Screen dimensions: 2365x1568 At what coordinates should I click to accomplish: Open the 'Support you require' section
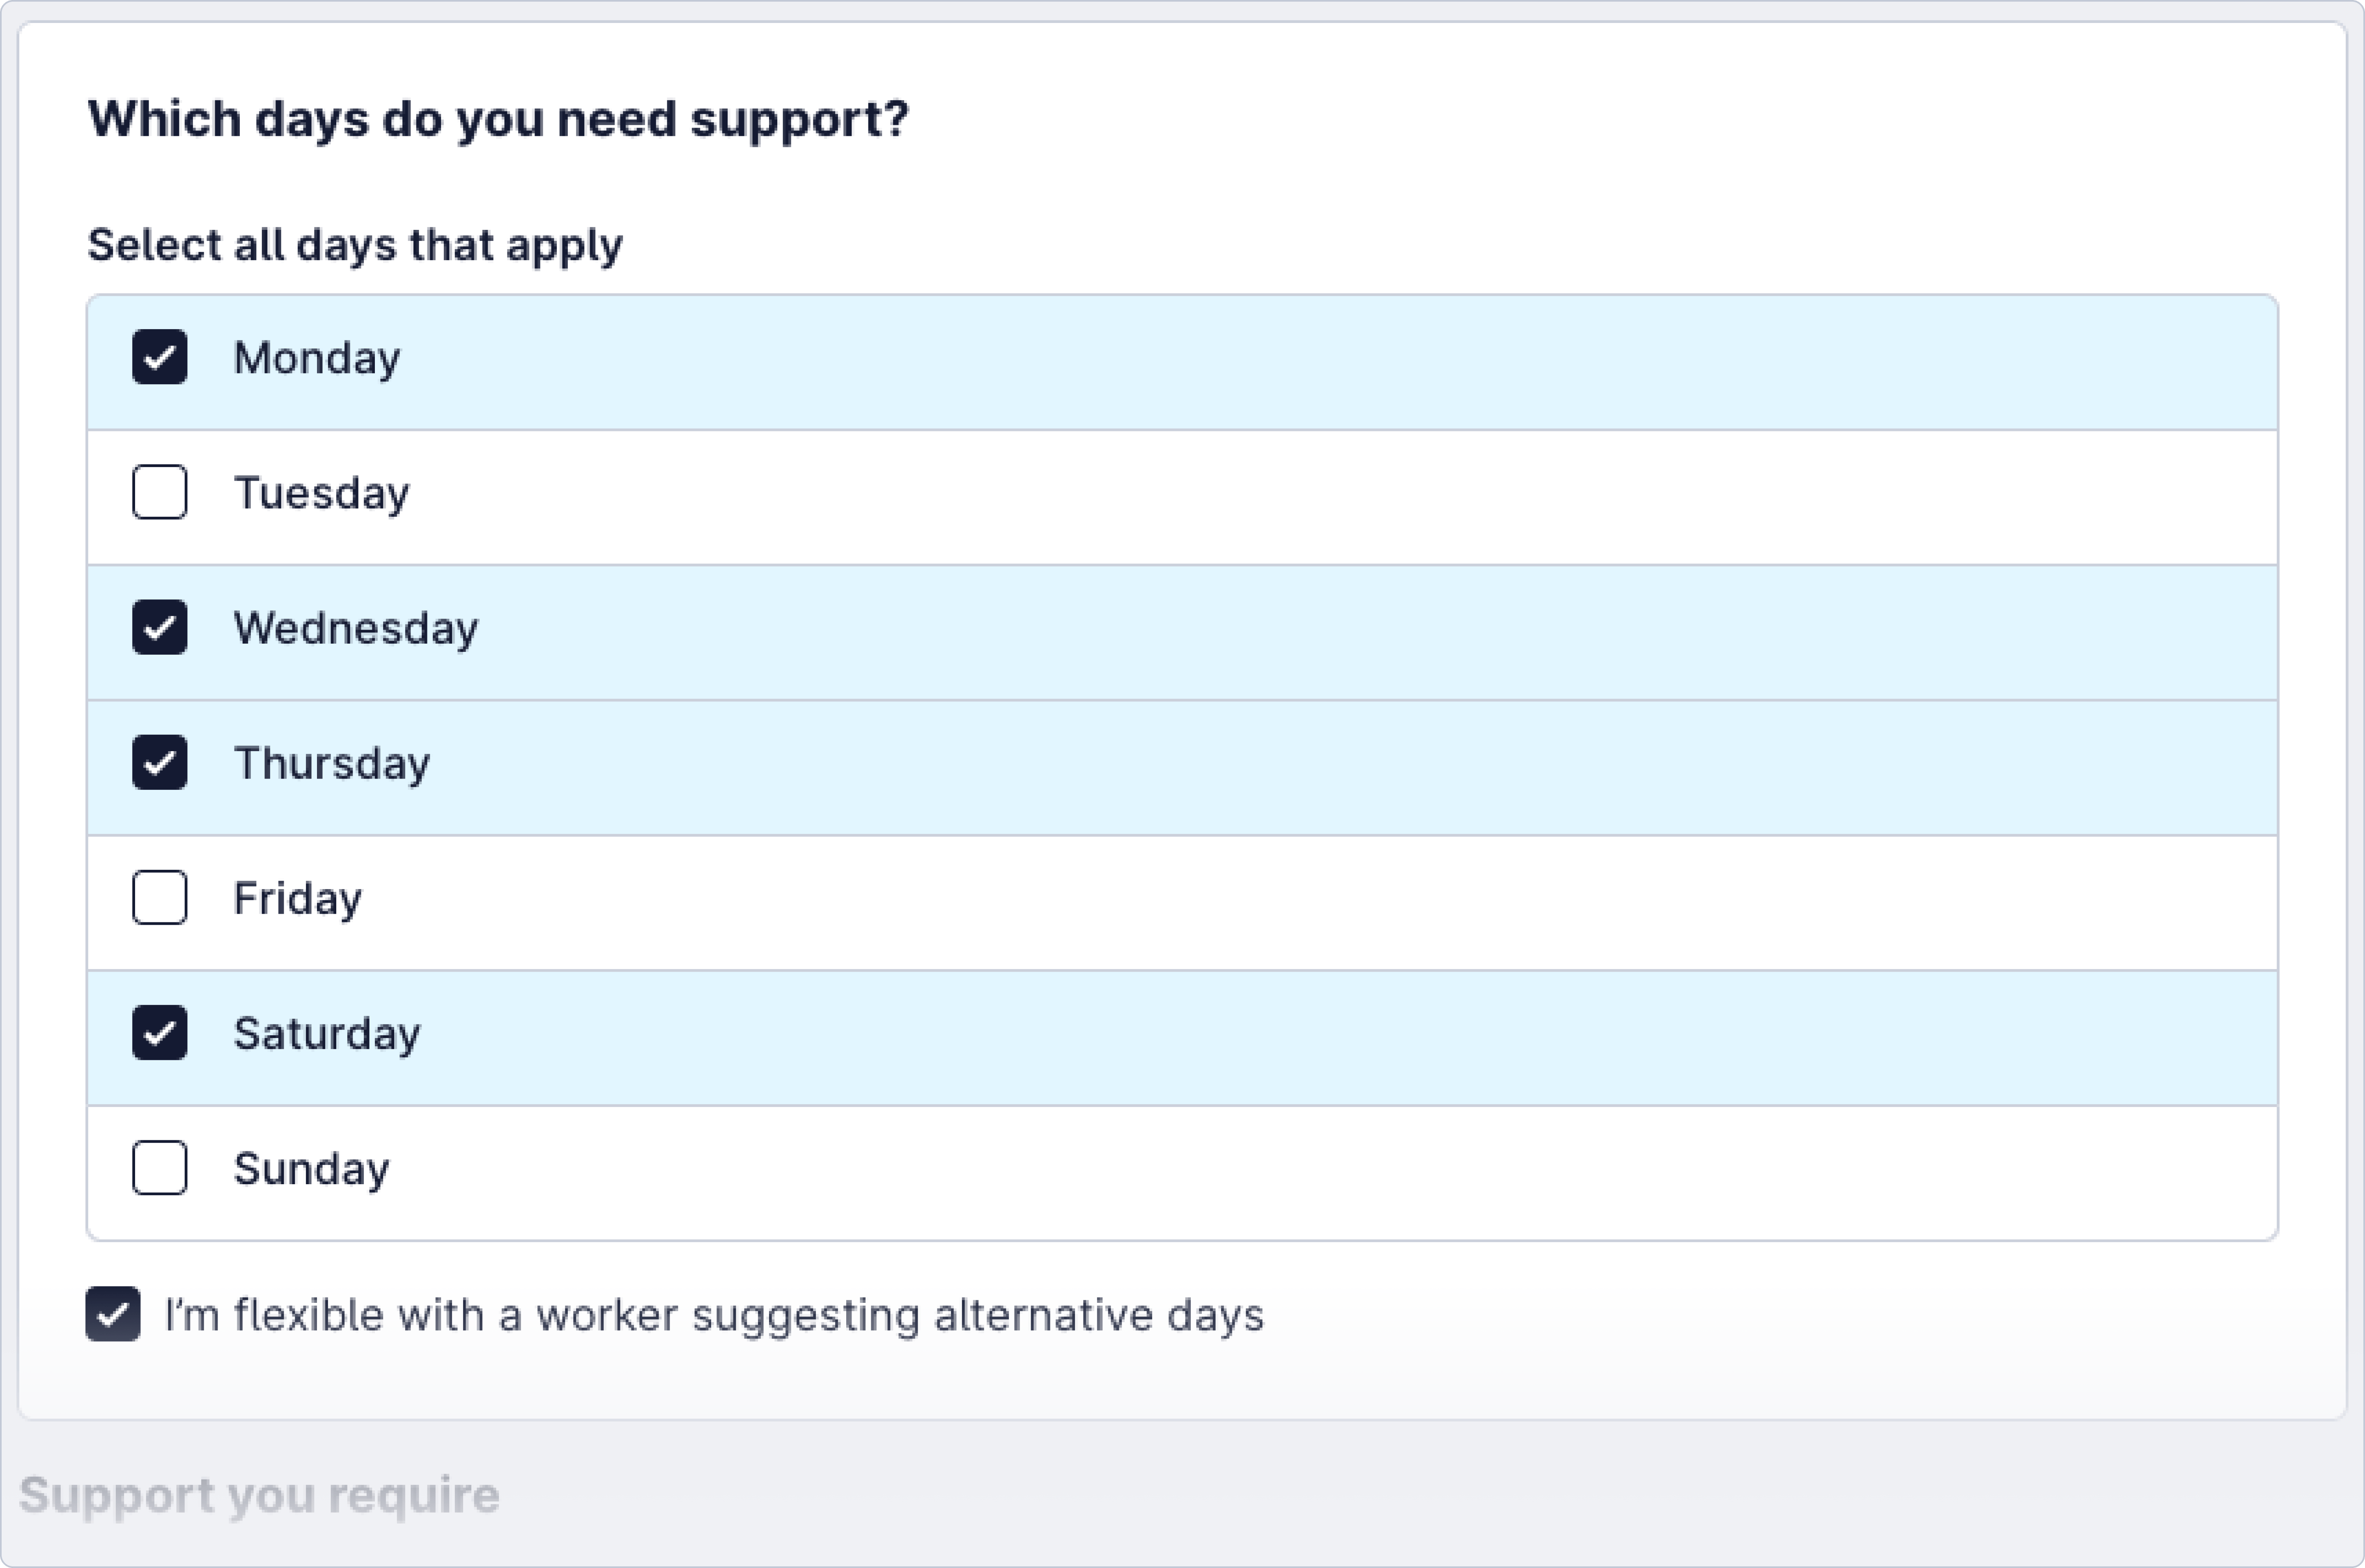(x=259, y=1495)
